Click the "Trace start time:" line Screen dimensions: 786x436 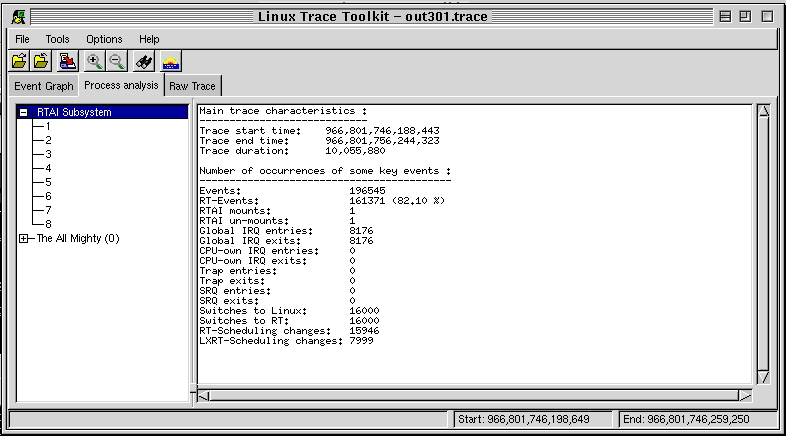319,131
